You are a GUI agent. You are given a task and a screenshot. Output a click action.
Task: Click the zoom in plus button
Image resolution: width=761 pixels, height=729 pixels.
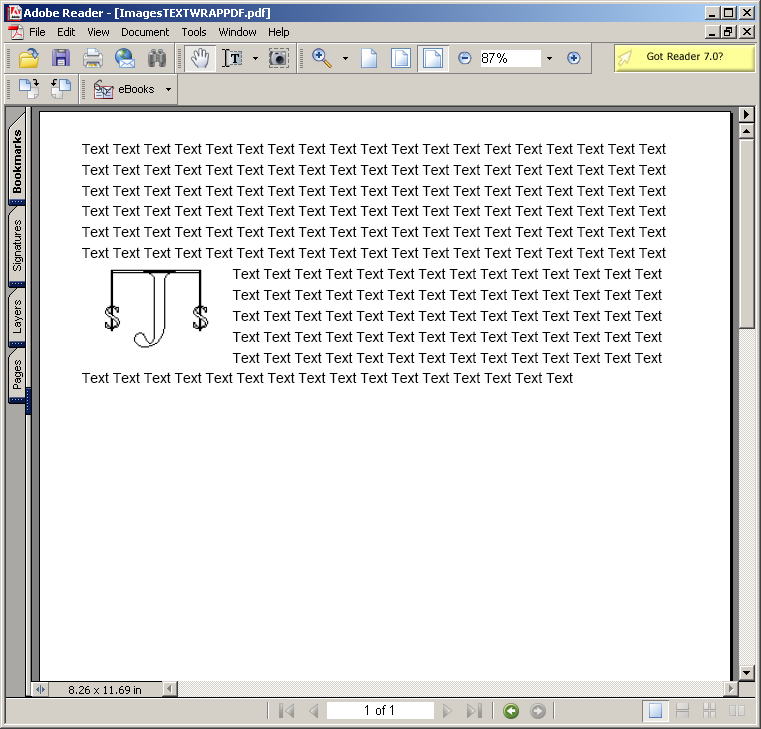(574, 58)
